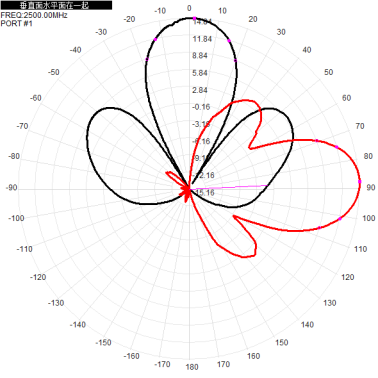
Task: Click the -120 degree angle label
Action: (x=38, y=277)
